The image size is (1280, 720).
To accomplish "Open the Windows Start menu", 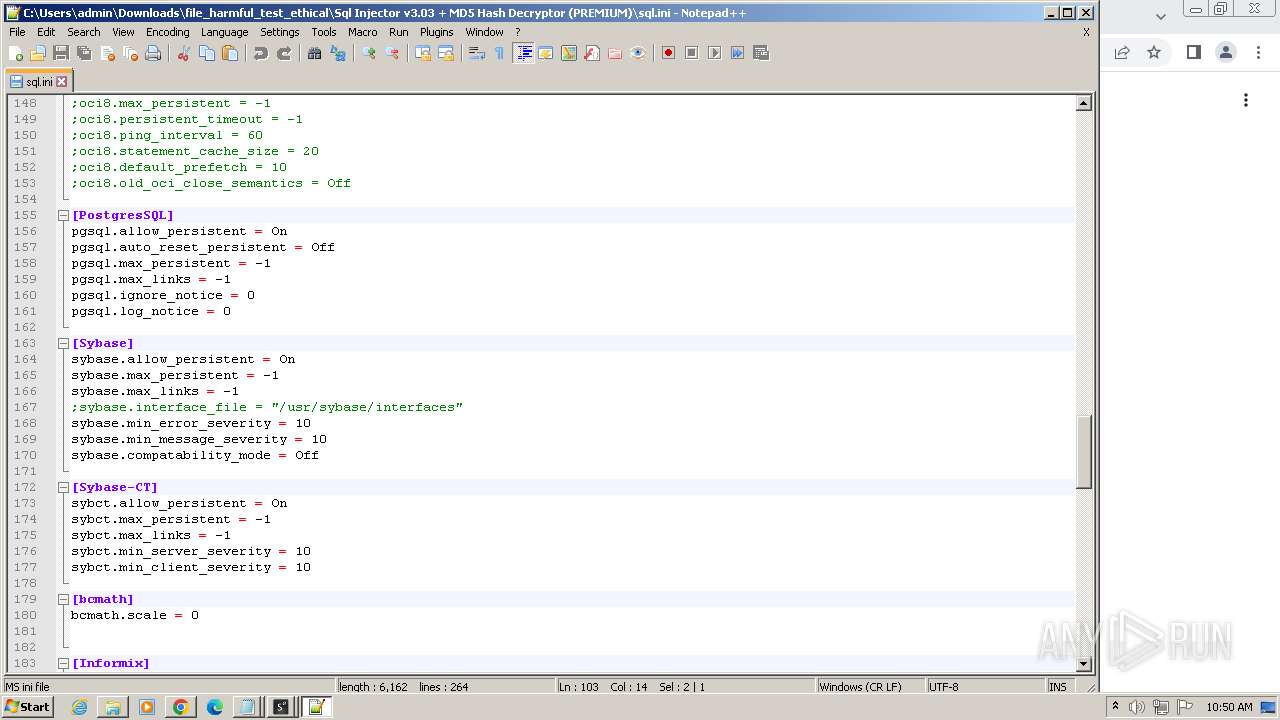I will tap(28, 707).
